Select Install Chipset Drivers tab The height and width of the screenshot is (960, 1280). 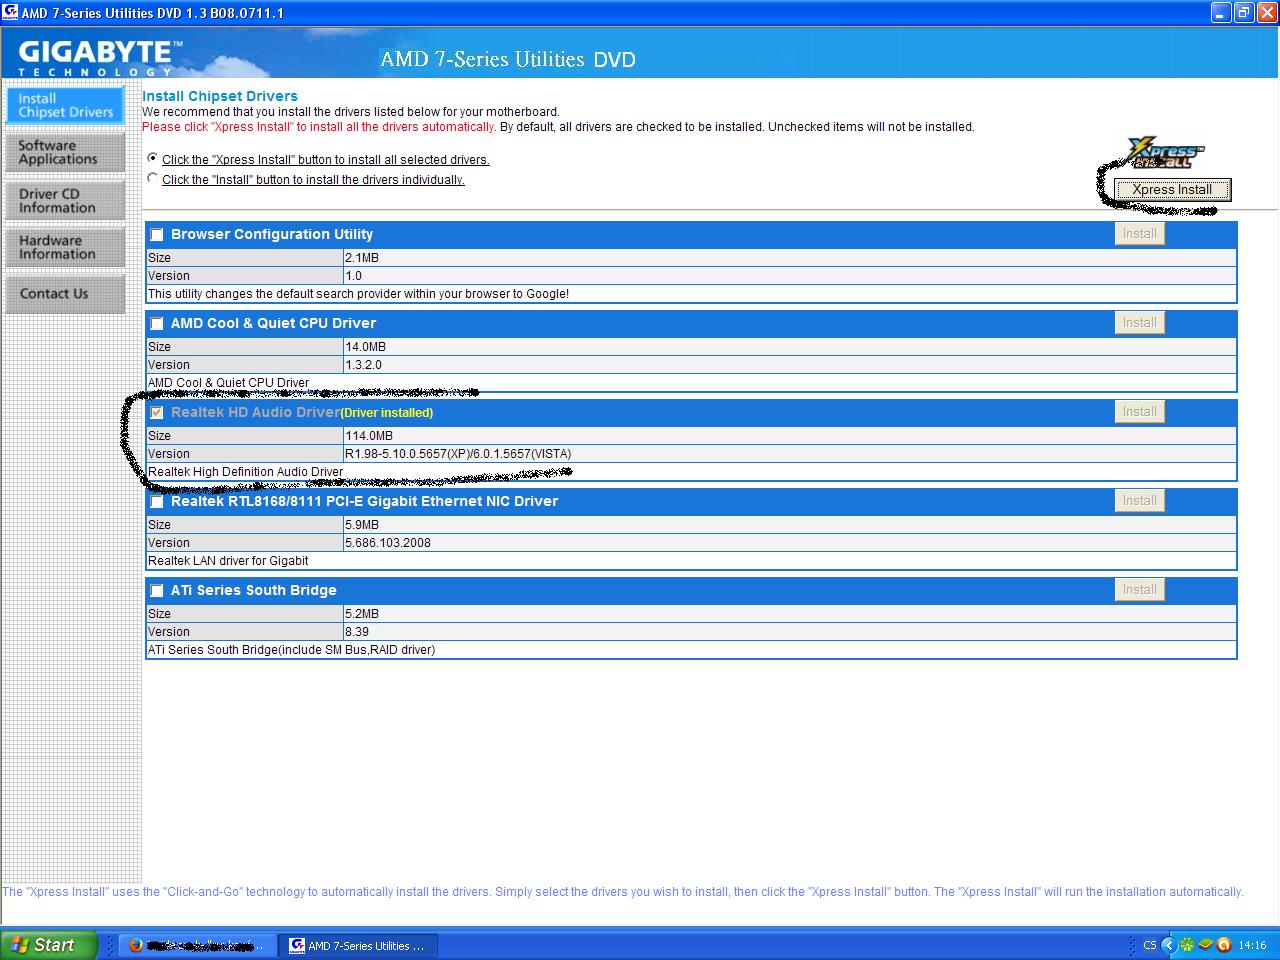click(x=65, y=105)
